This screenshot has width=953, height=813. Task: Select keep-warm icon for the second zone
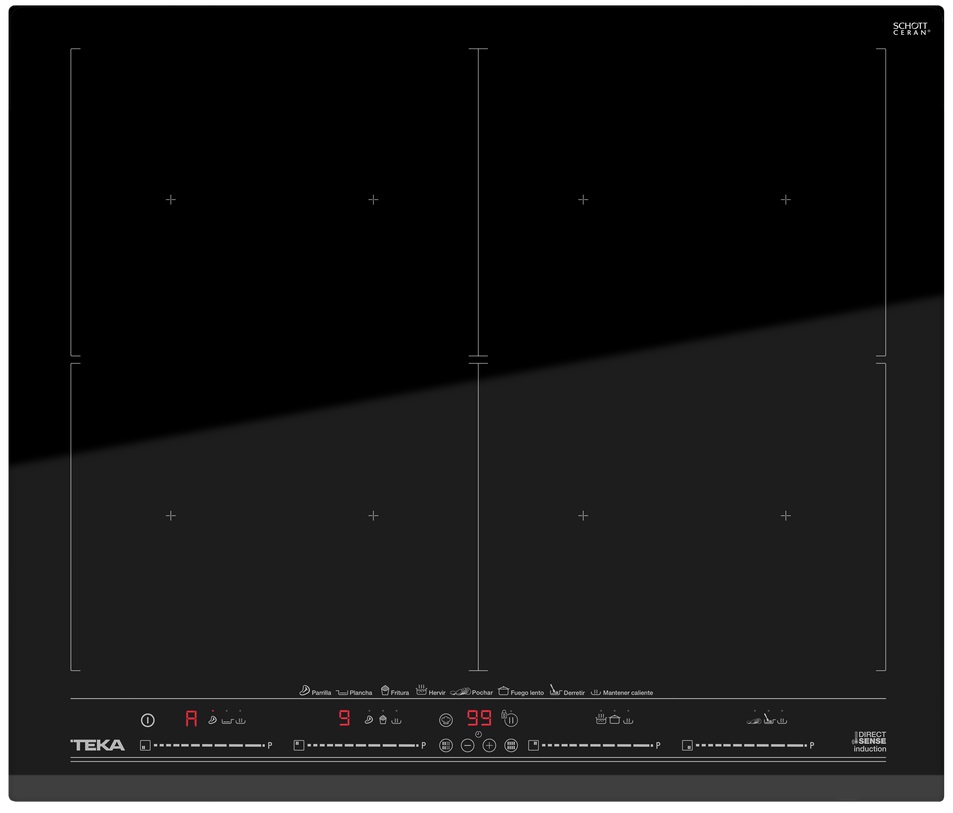click(x=397, y=720)
